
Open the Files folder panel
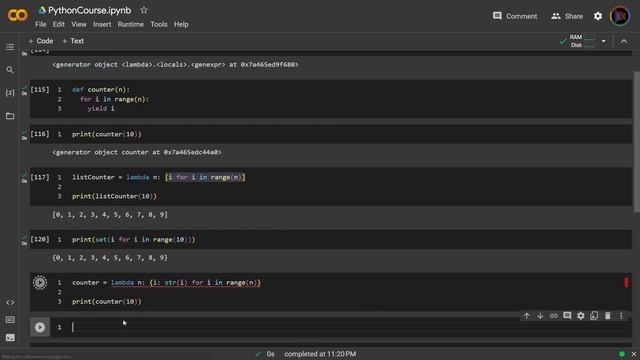[10, 116]
